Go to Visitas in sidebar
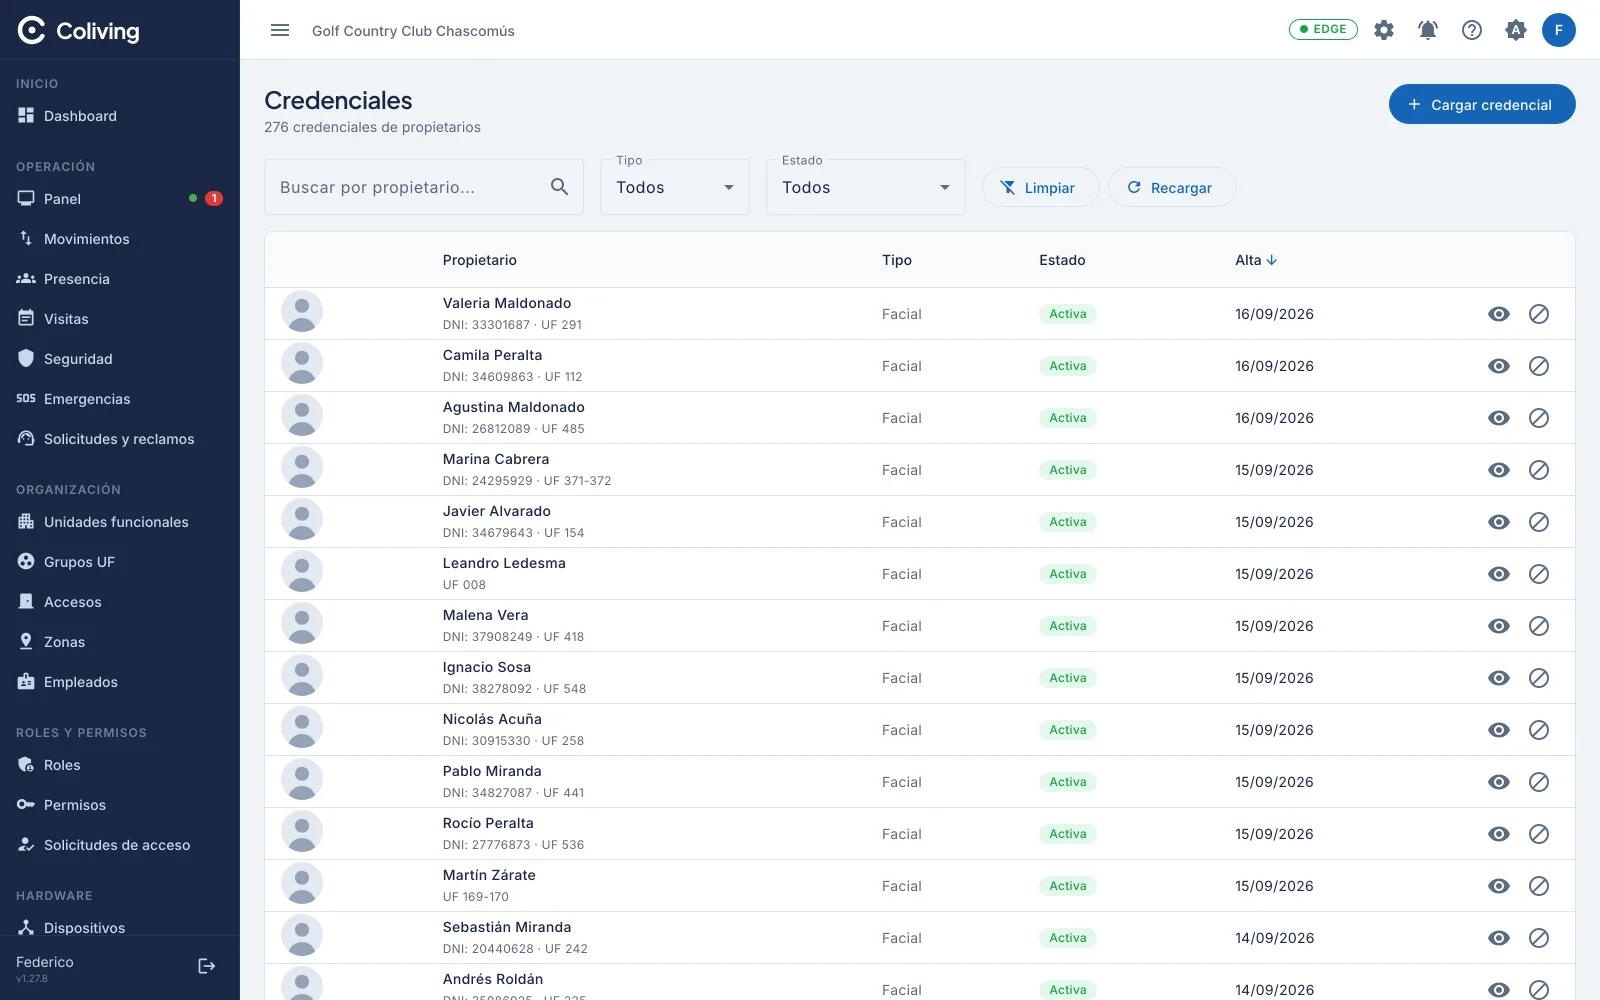 (120, 319)
